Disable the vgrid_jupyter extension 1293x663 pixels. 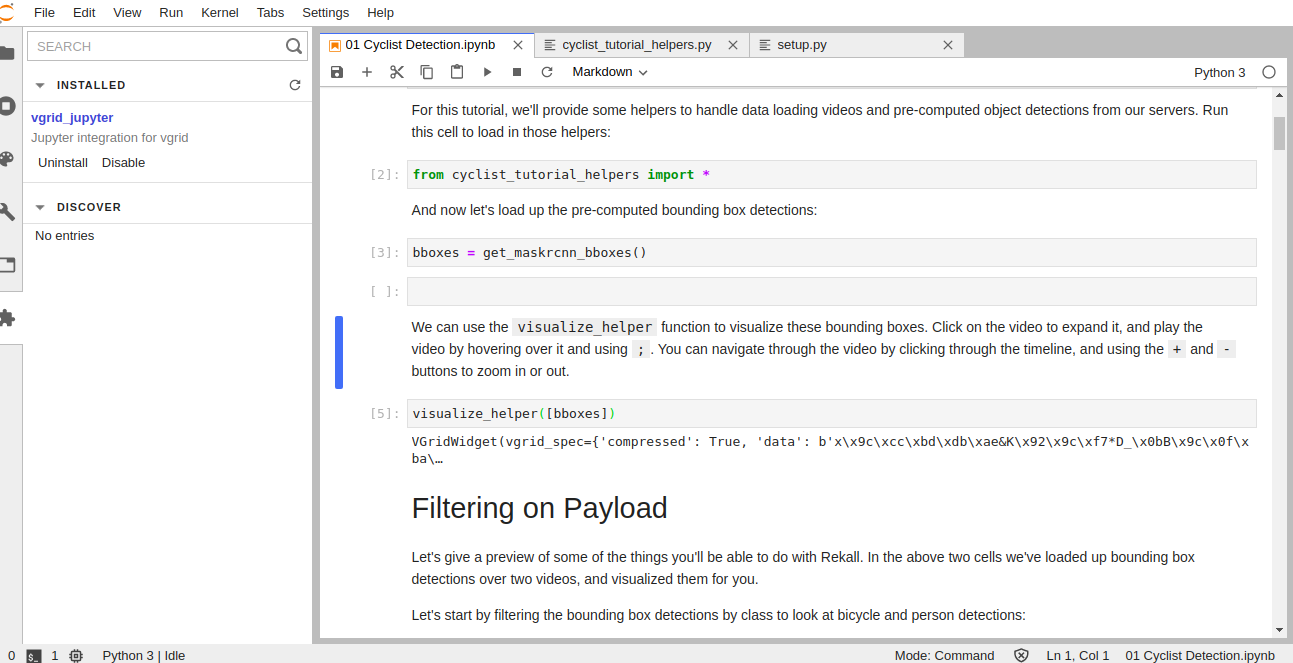pyautogui.click(x=123, y=163)
